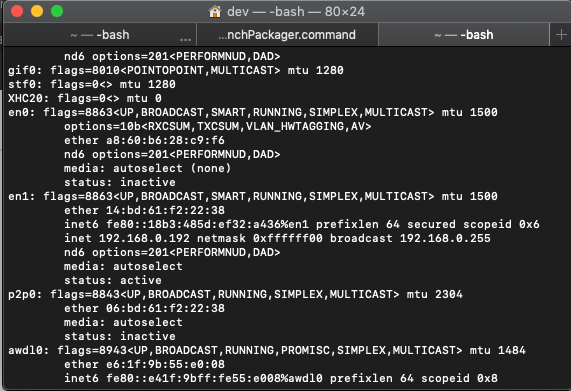The width and height of the screenshot is (571, 391).
Task: Click the MAC address 06:bd:61:f2:22:38
Action: pyautogui.click(x=165, y=308)
